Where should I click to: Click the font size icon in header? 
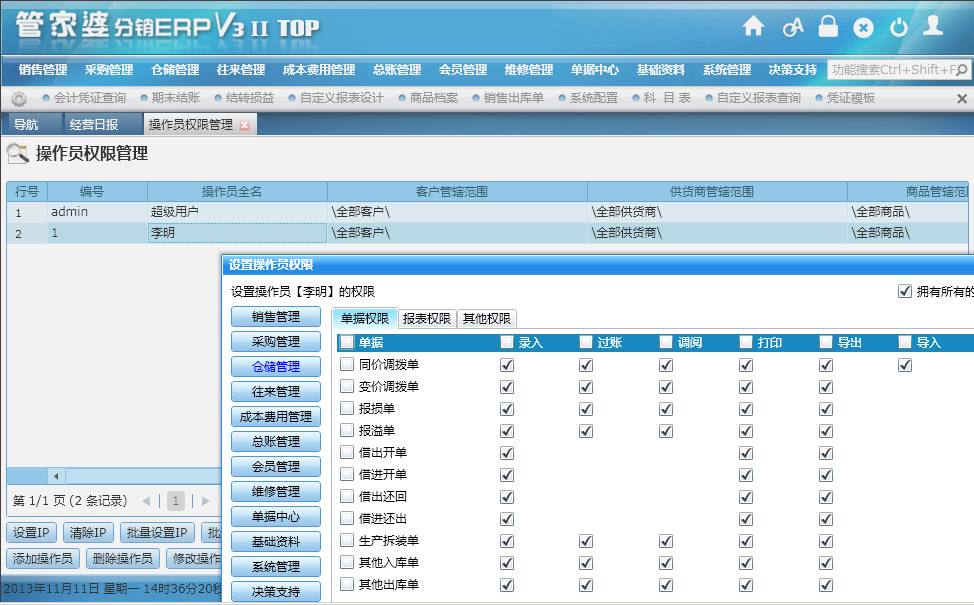point(792,27)
